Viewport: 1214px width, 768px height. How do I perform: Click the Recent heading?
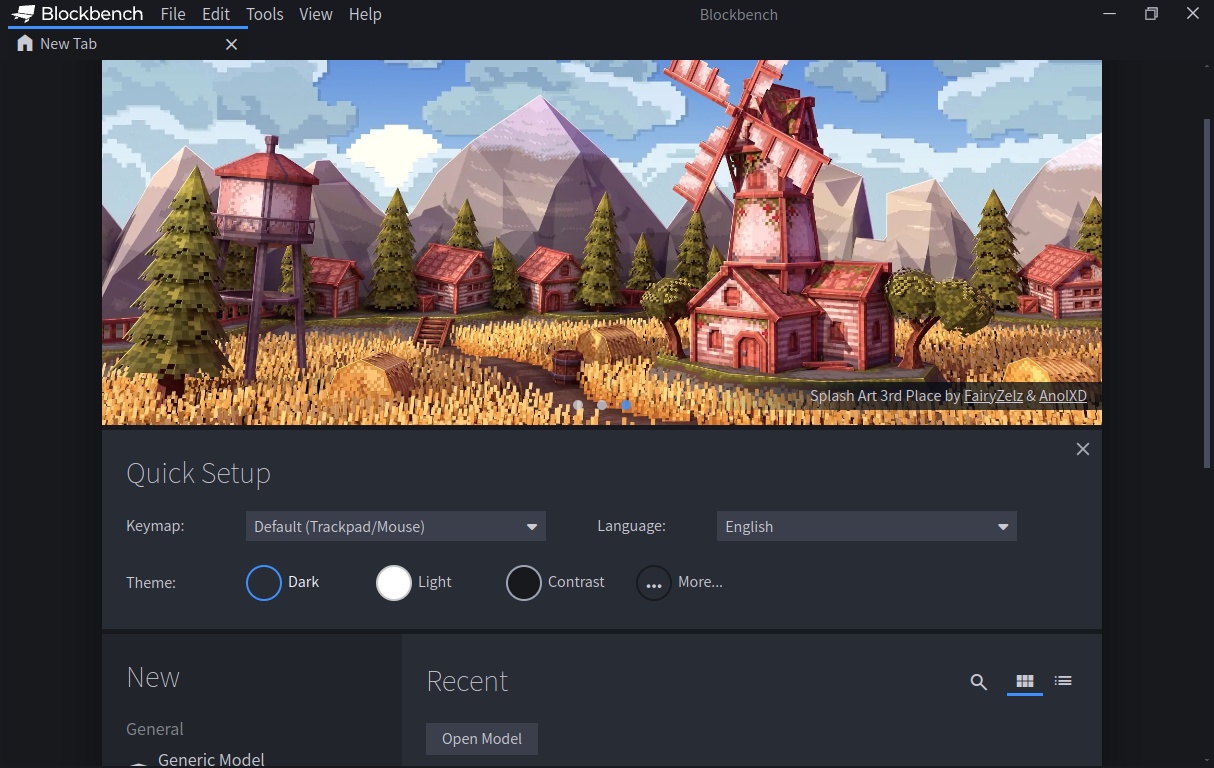pos(467,681)
